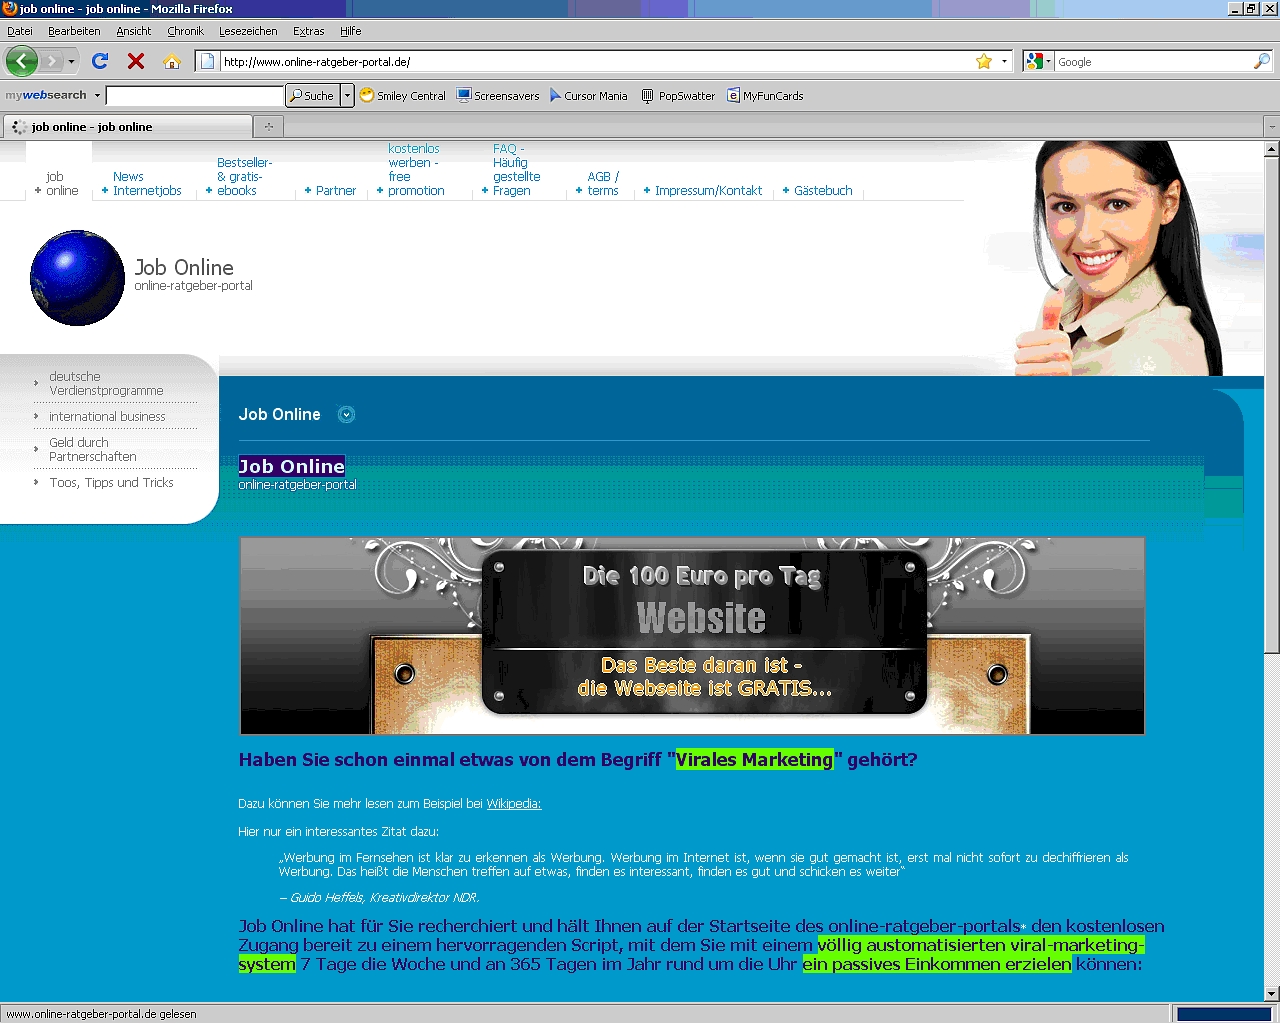Follow the Wikipedia link
This screenshot has width=1280, height=1024.
click(513, 804)
